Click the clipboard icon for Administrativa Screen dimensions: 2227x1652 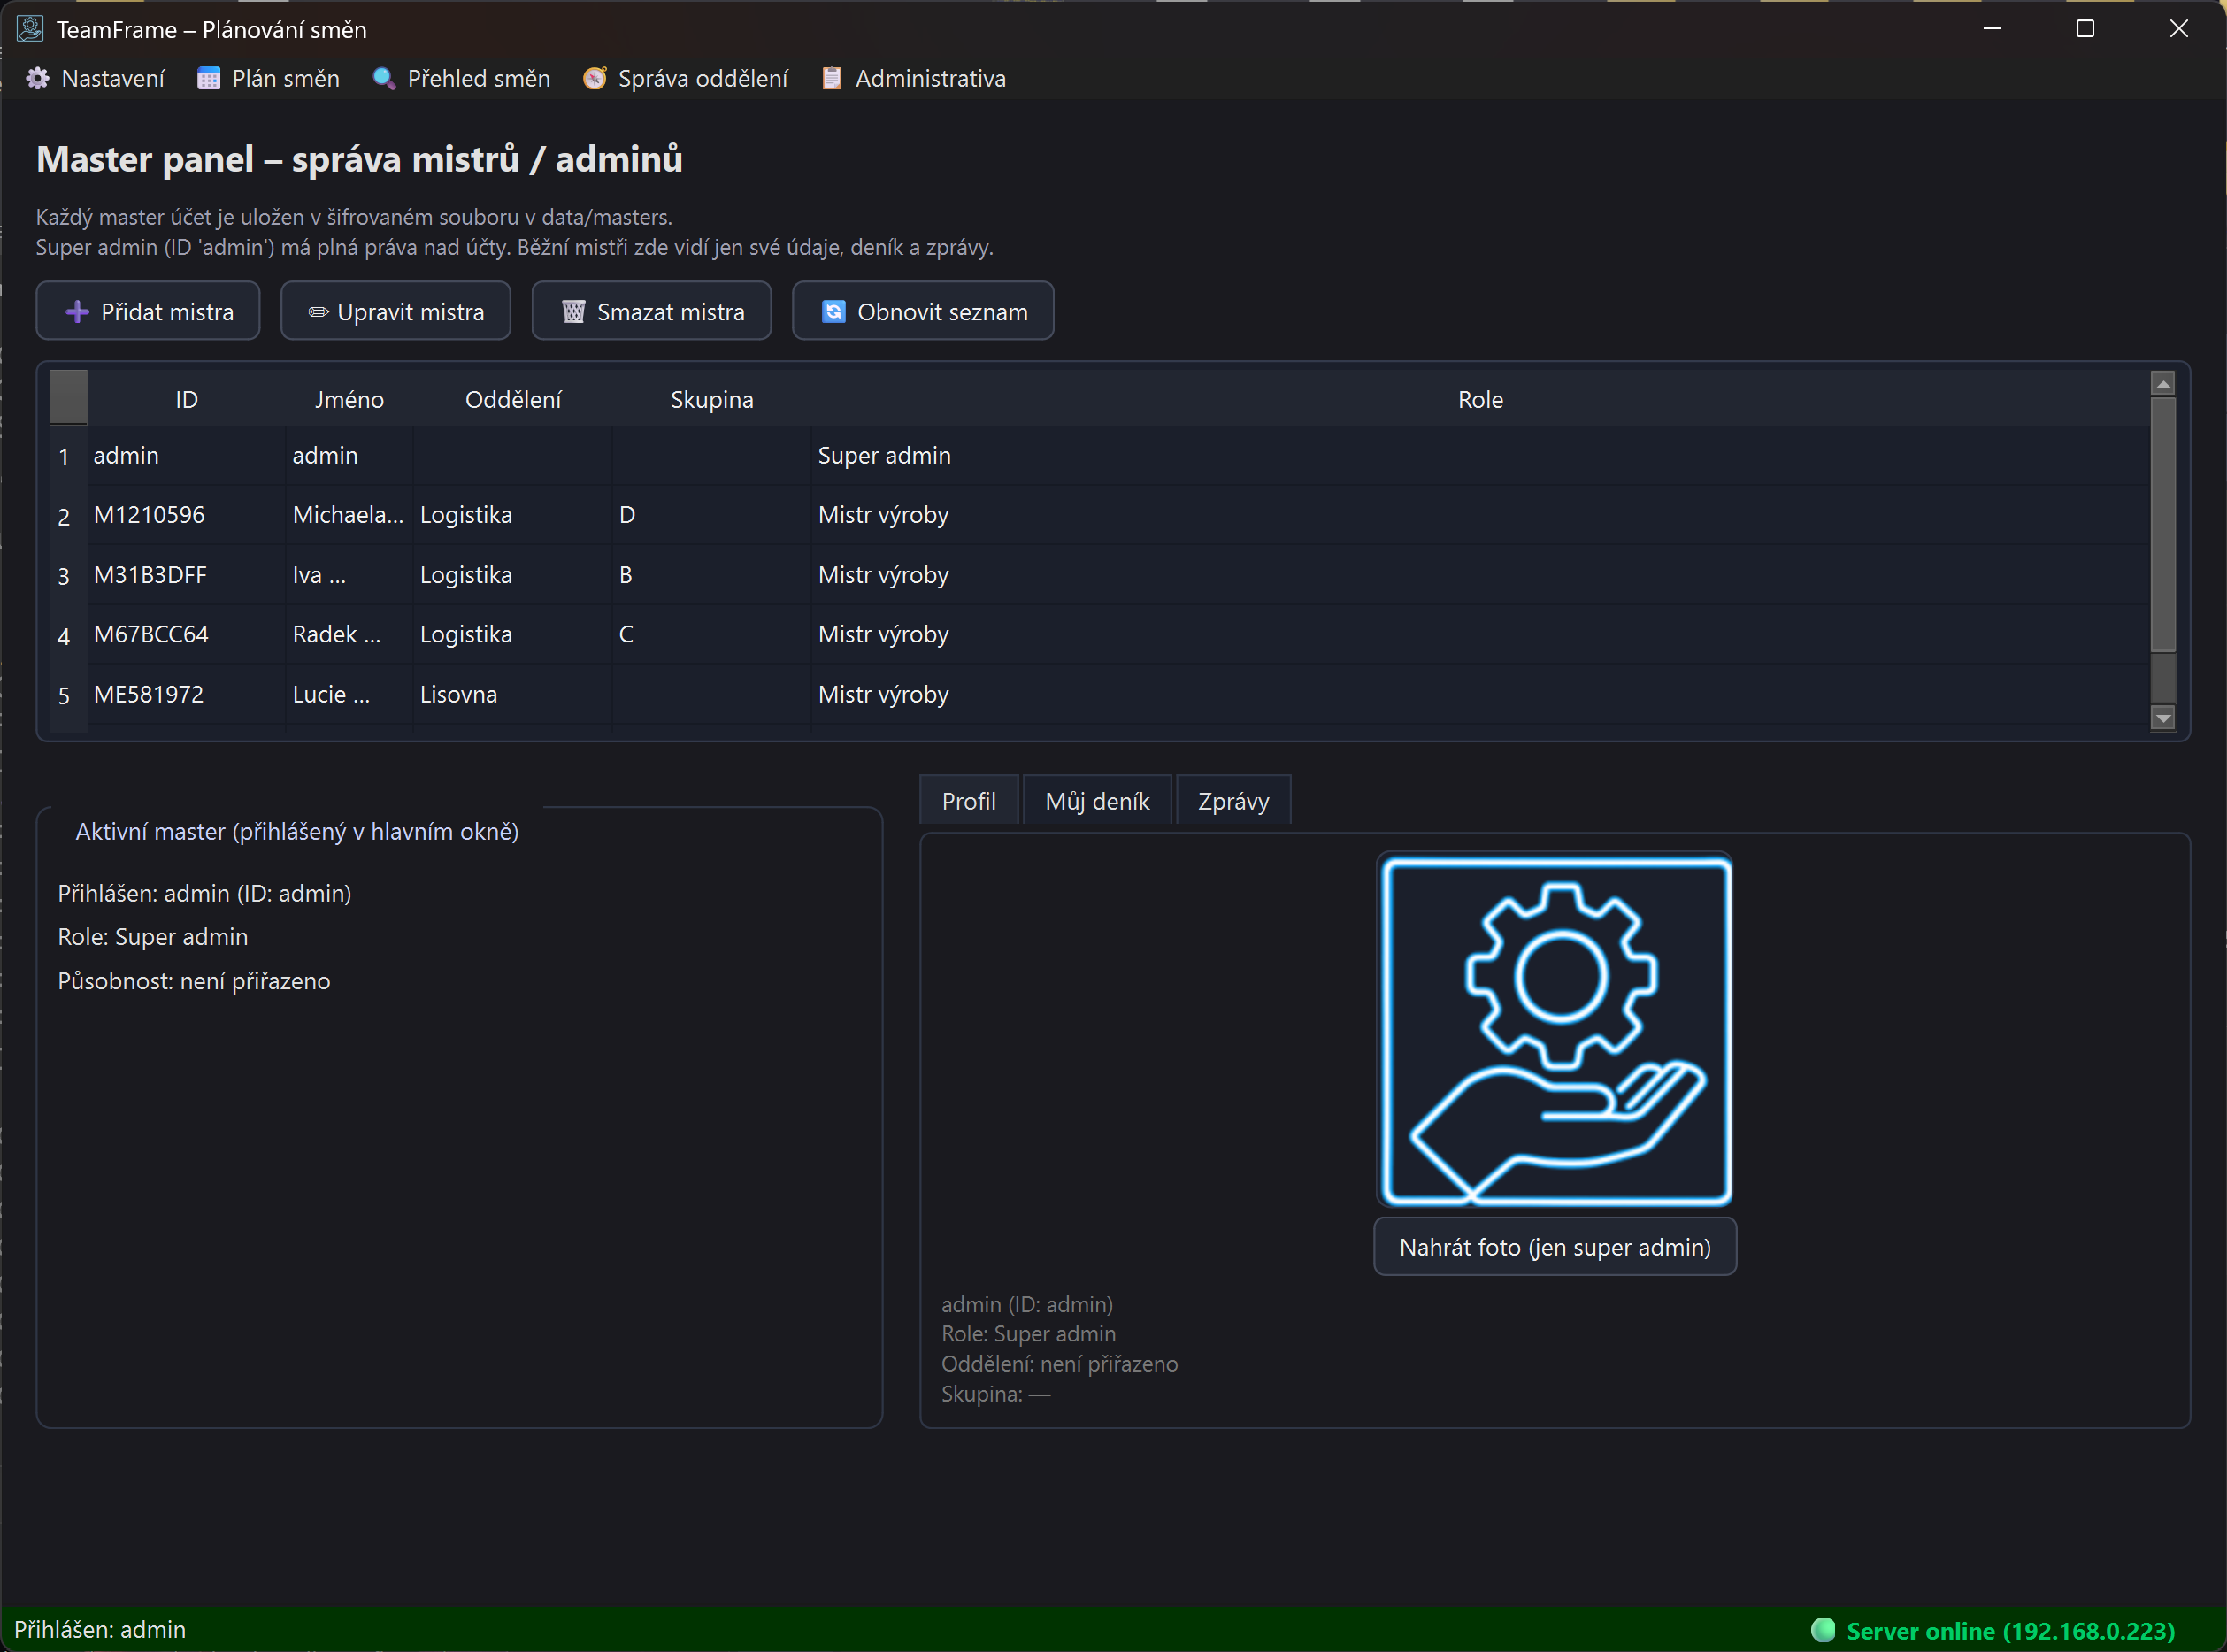pos(831,78)
